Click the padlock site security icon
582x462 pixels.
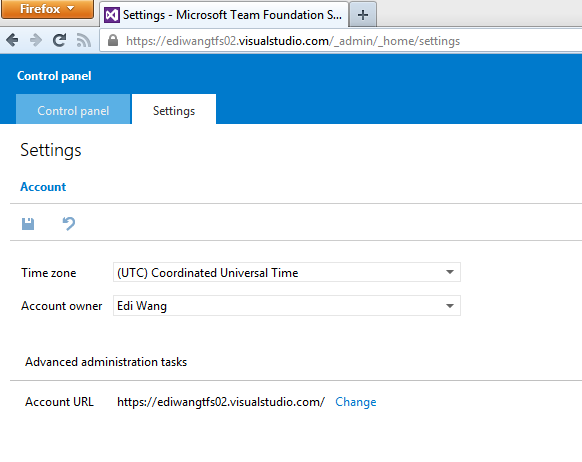[113, 40]
